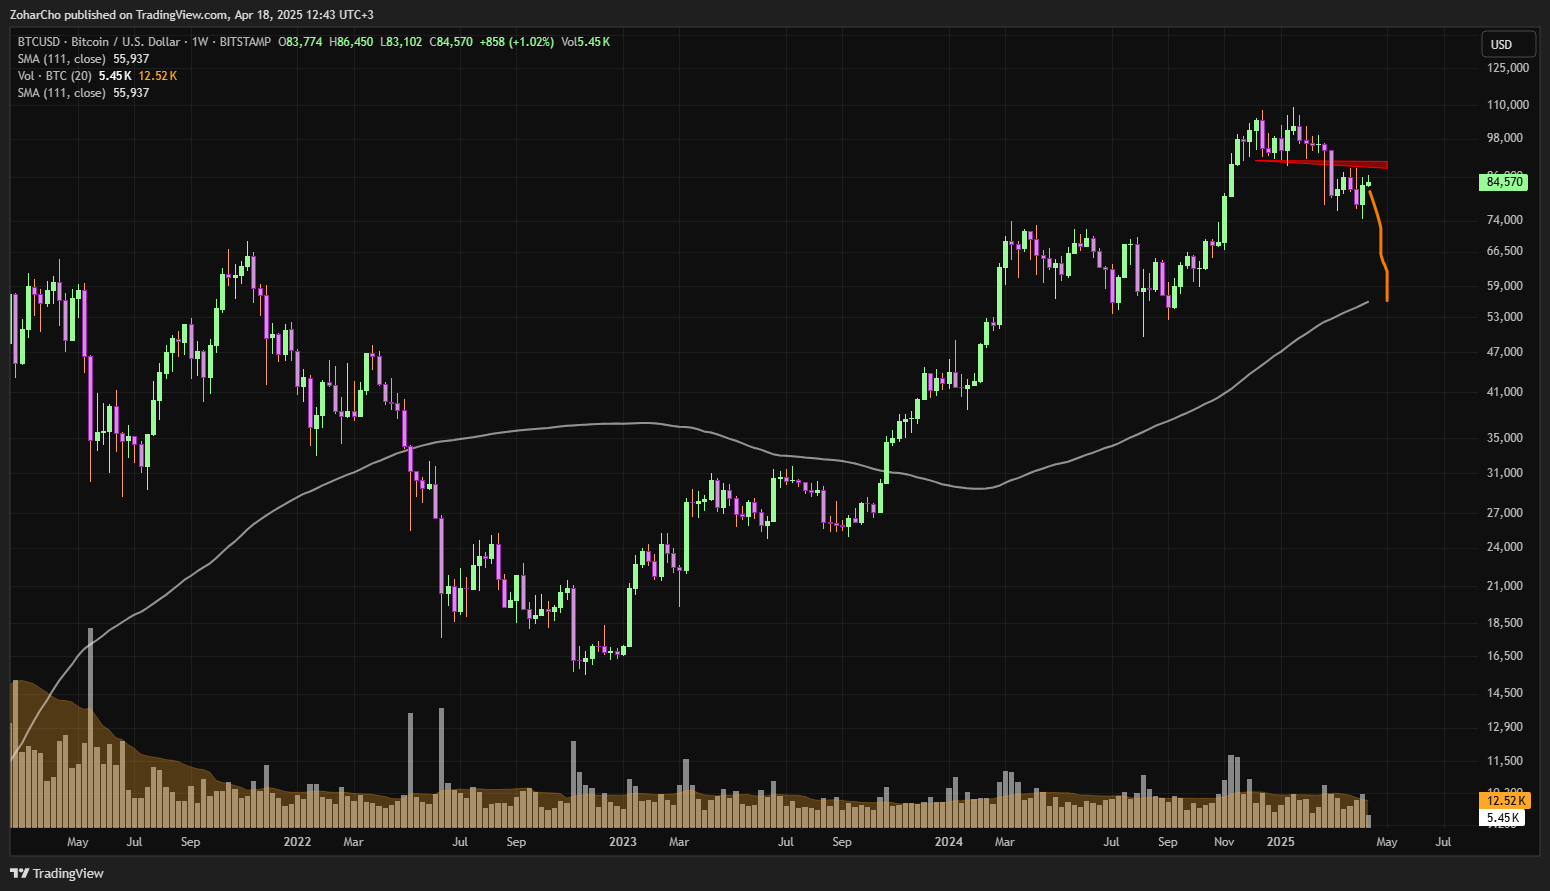Viewport: 1550px width, 891px height.
Task: Click the 11,500 price axis label
Action: click(x=1505, y=761)
